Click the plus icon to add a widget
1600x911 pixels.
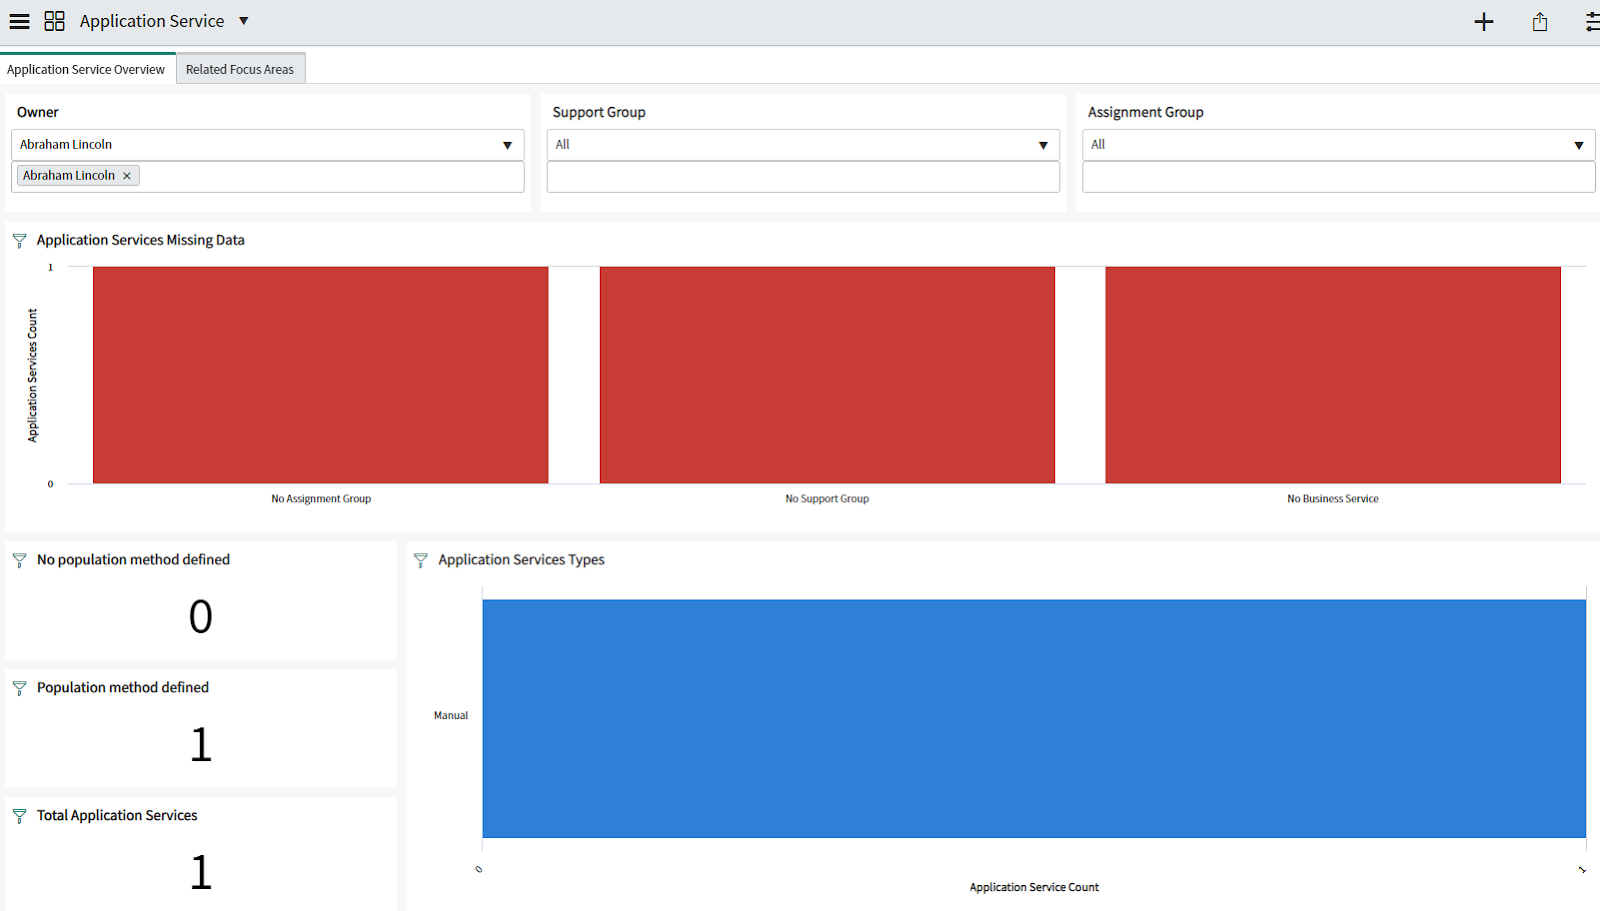tap(1484, 21)
